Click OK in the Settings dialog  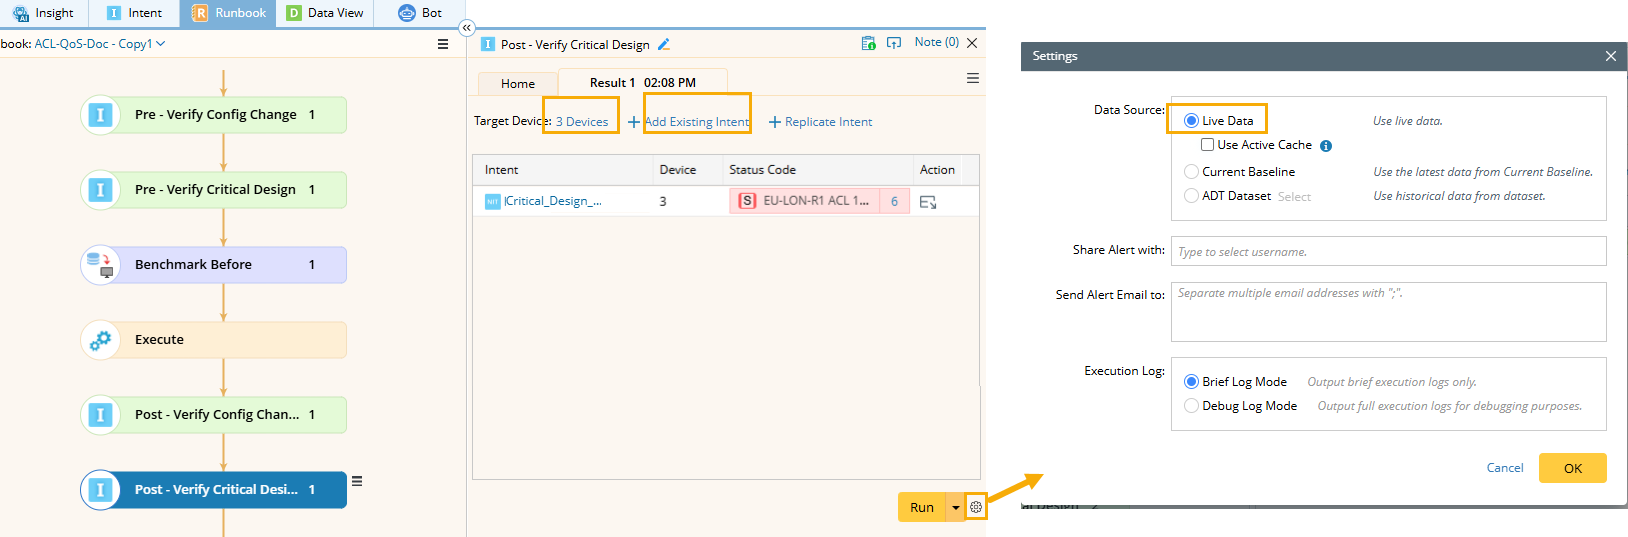pos(1573,468)
